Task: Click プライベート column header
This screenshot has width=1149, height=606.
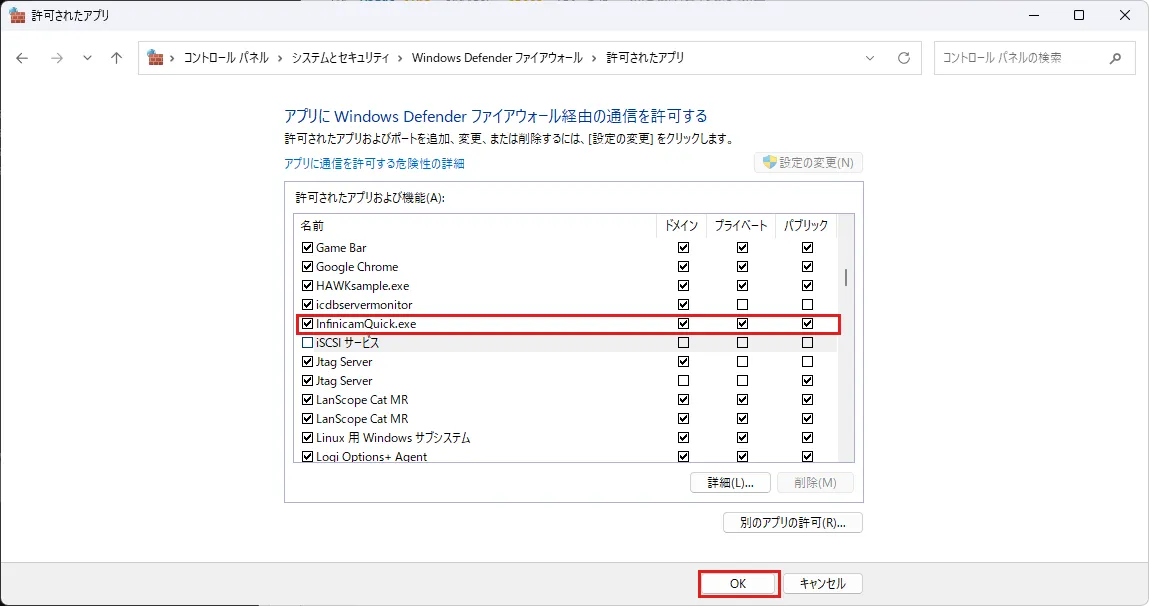Action: pos(741,226)
